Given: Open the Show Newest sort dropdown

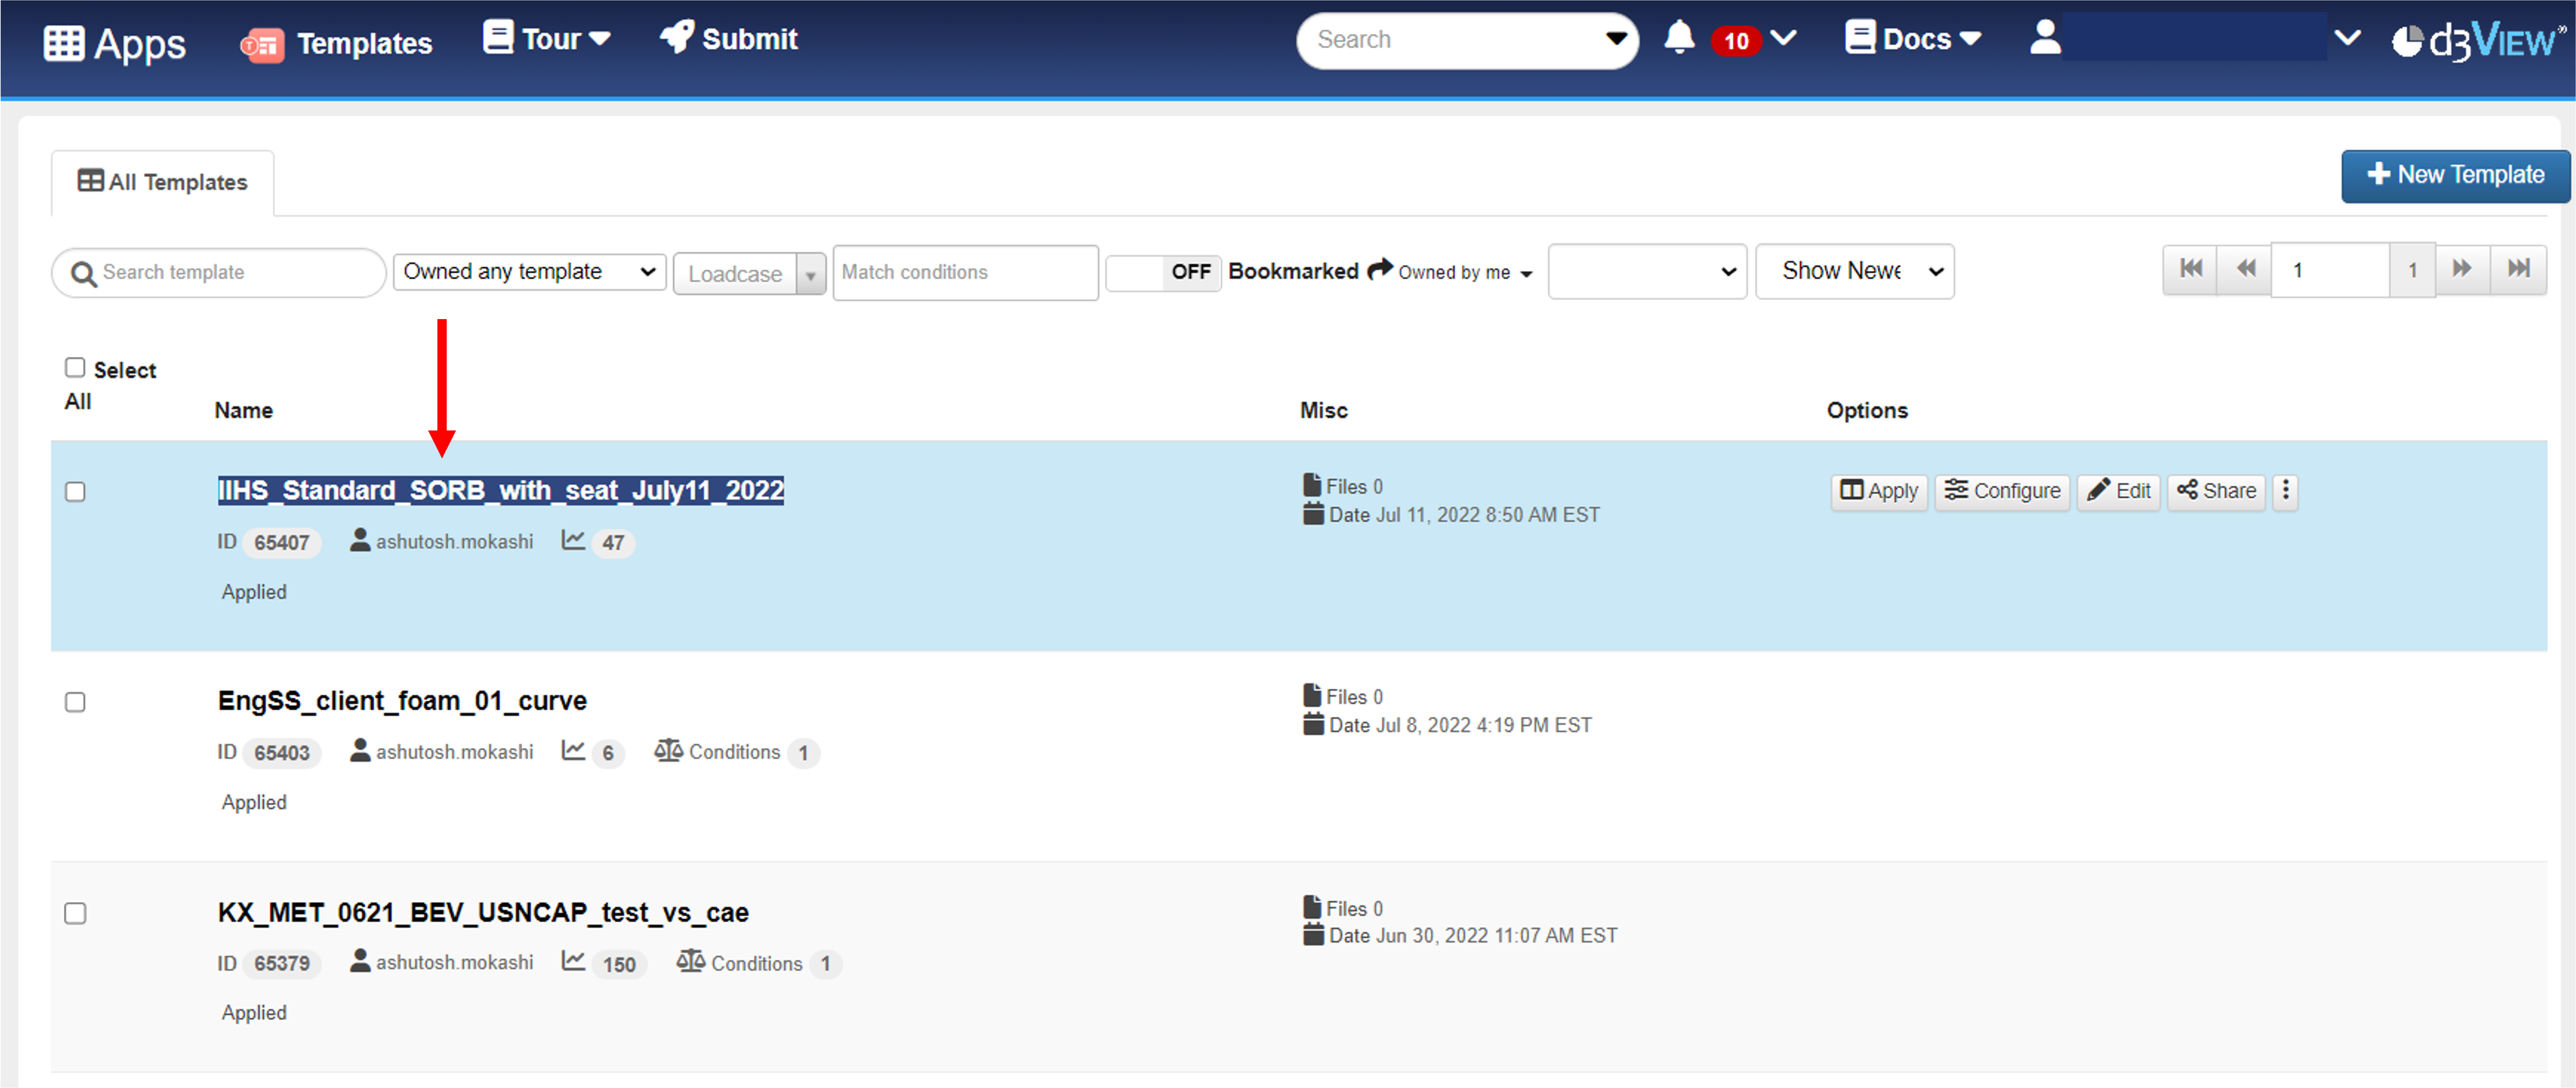Looking at the screenshot, I should [x=1855, y=271].
